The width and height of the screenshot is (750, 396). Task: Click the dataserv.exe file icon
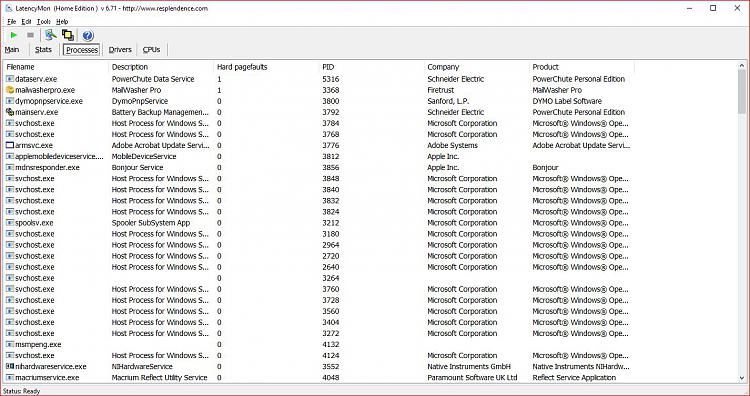10,79
